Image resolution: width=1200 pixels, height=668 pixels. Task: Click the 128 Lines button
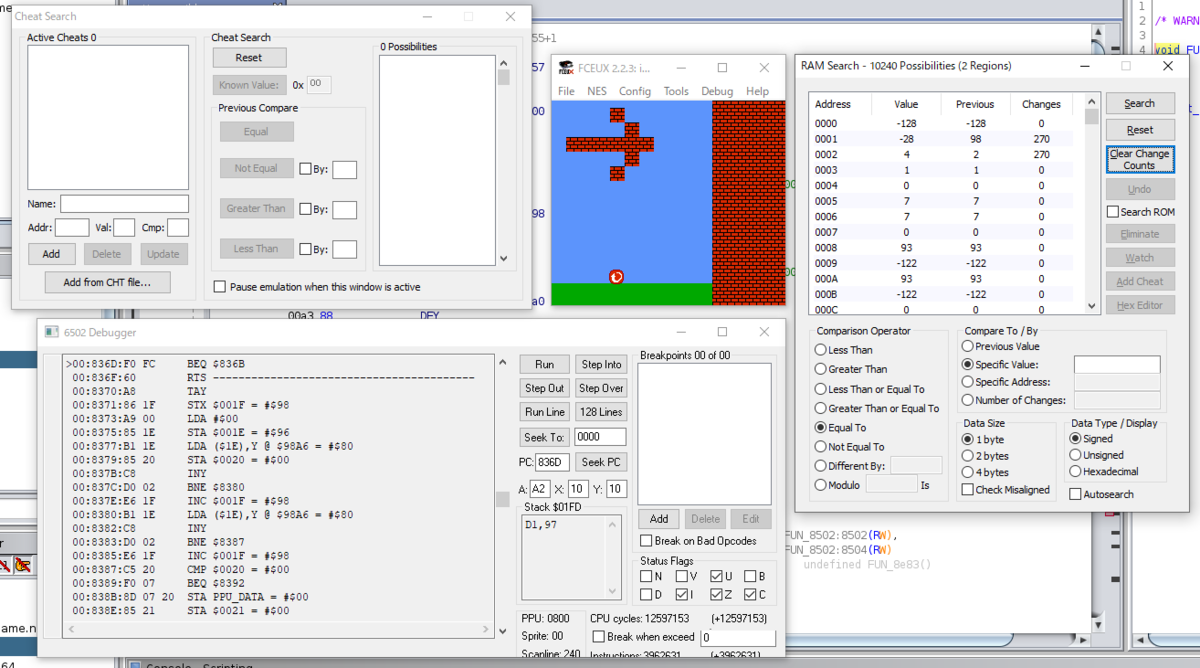601,412
